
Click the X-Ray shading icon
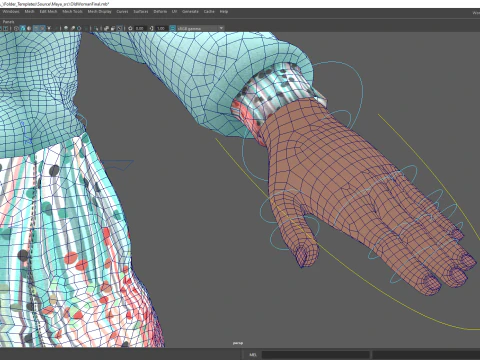(106, 28)
